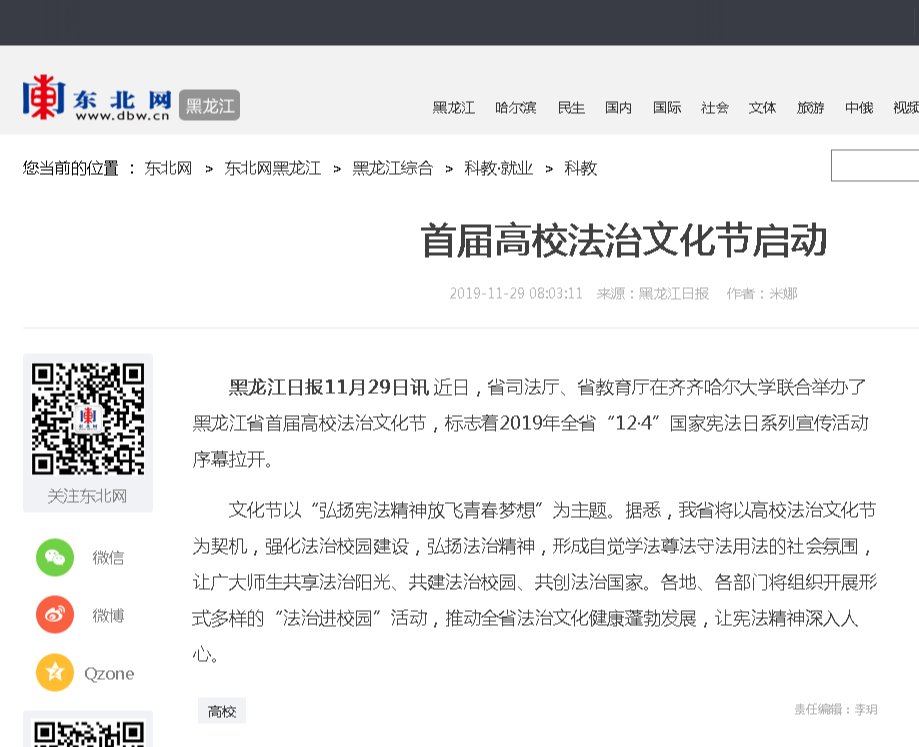Click the 东北网 breadcrumb link
Image resolution: width=919 pixels, height=747 pixels.
pos(168,168)
